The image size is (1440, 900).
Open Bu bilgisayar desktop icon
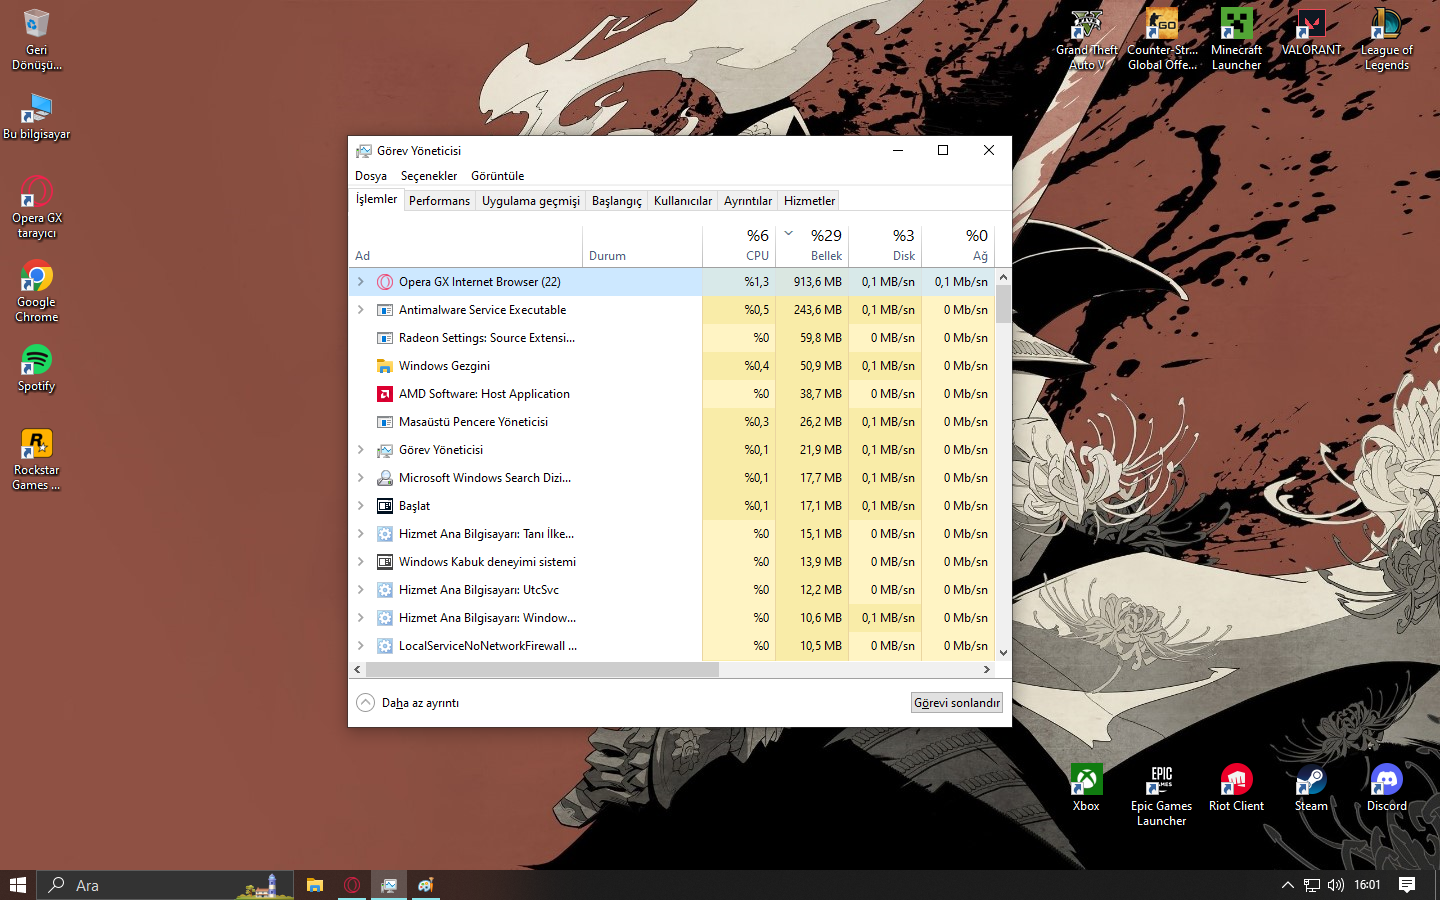click(36, 117)
